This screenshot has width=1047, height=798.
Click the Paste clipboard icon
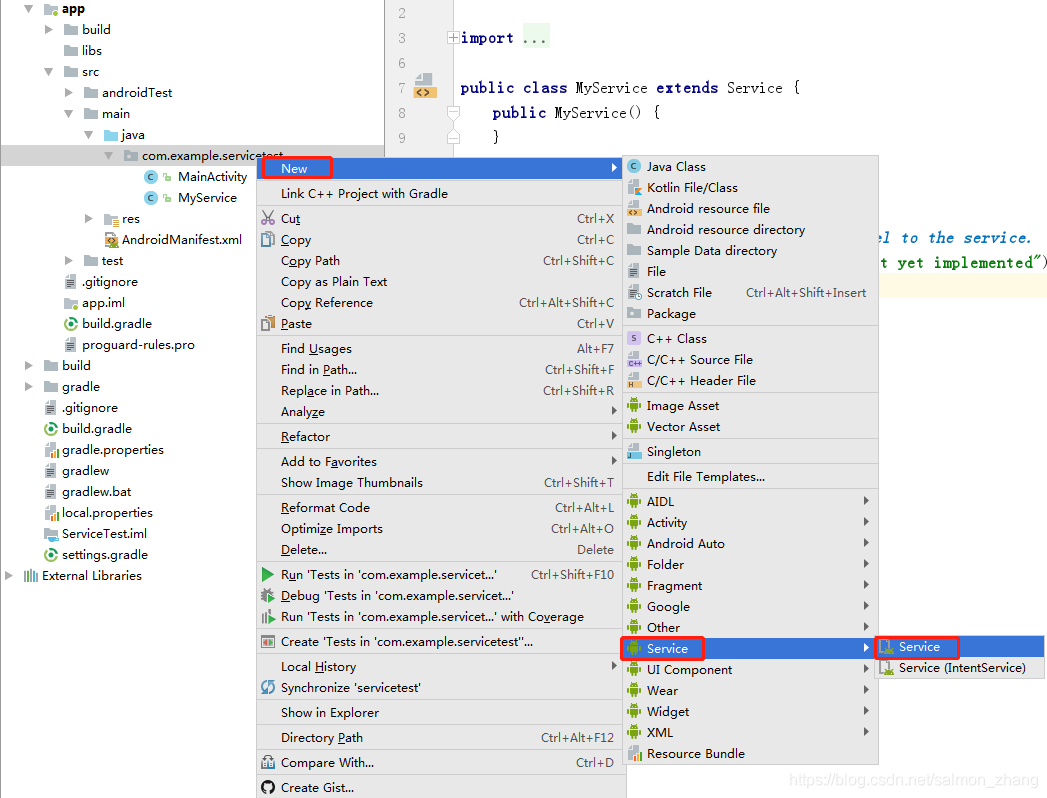pos(268,323)
